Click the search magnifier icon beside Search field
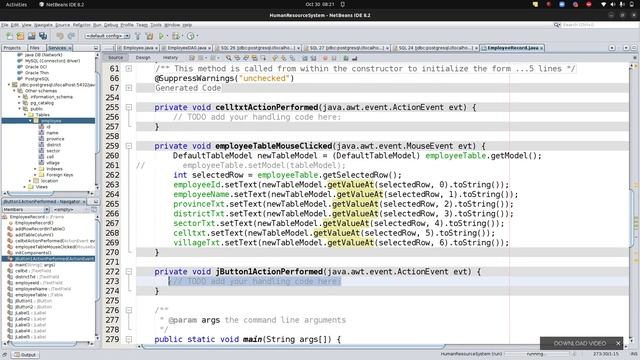This screenshot has height=360, width=640. click(557, 25)
